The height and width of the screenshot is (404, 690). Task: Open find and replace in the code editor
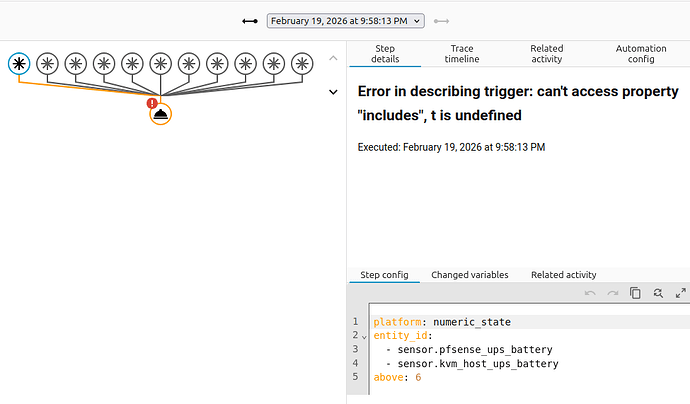[658, 293]
